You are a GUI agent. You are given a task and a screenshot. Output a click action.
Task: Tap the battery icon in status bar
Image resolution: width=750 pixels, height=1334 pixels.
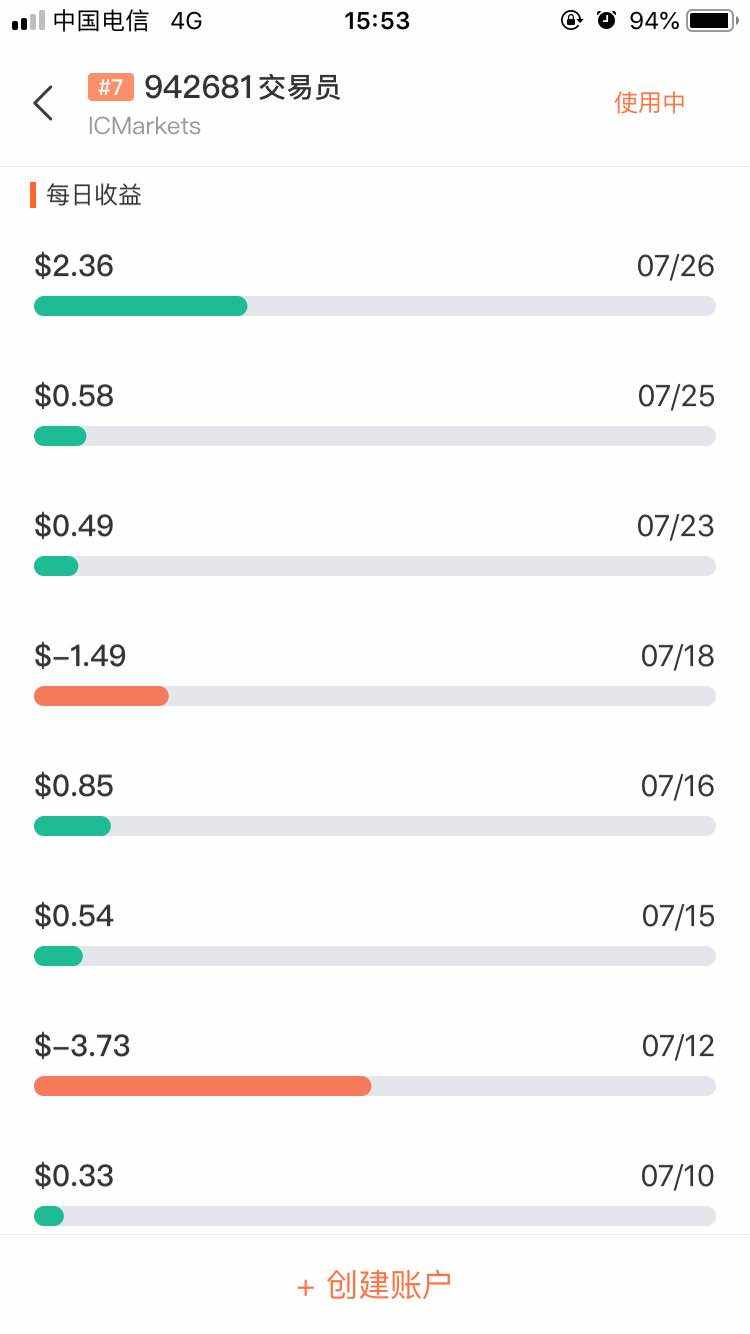(712, 21)
